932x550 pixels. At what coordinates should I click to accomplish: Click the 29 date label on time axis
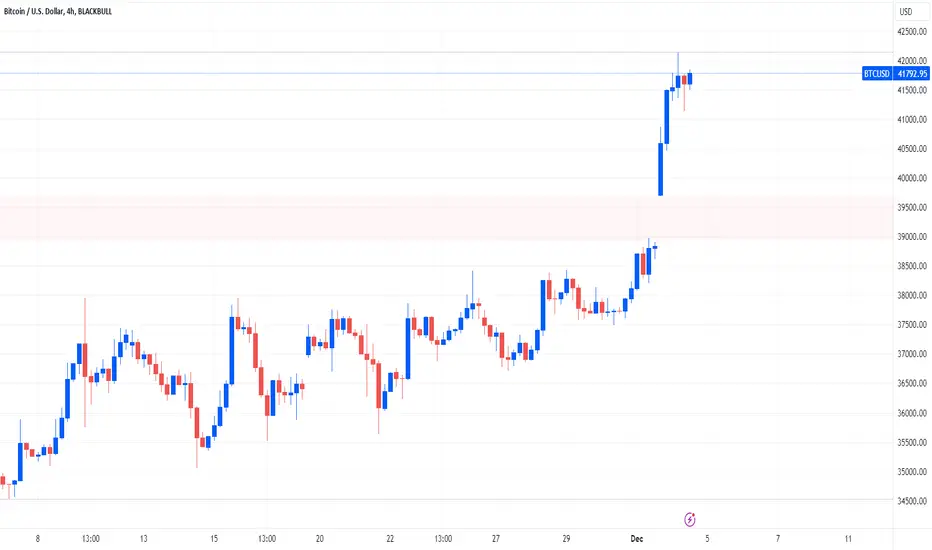coord(566,539)
